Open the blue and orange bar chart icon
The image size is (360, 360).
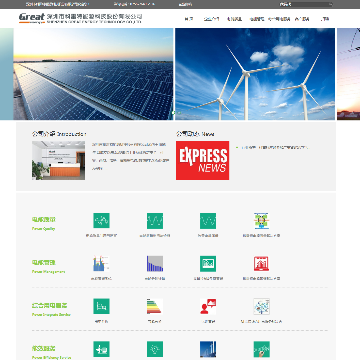(x=101, y=264)
